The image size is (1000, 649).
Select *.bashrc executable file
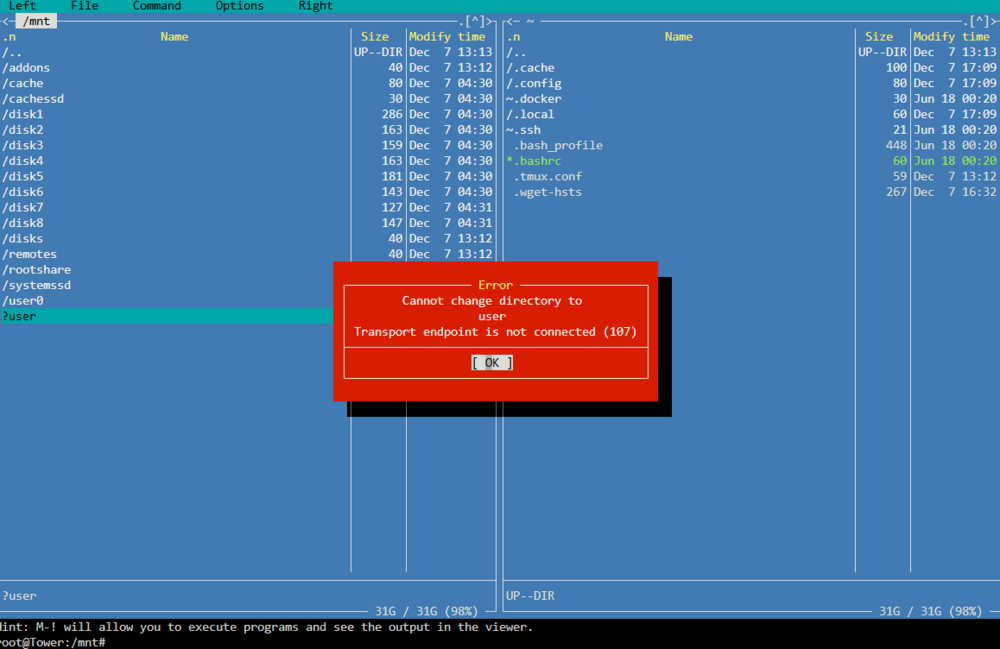(752, 161)
